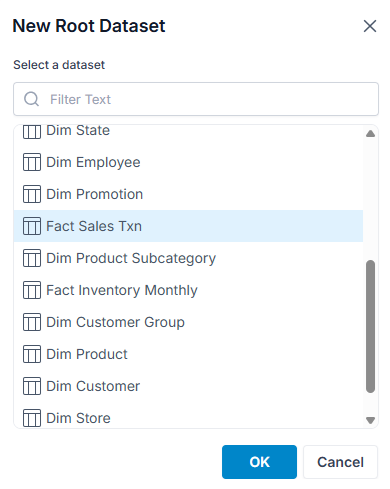Image resolution: width=390 pixels, height=489 pixels.
Task: Click the magnifier search icon in filter box
Action: (31, 99)
